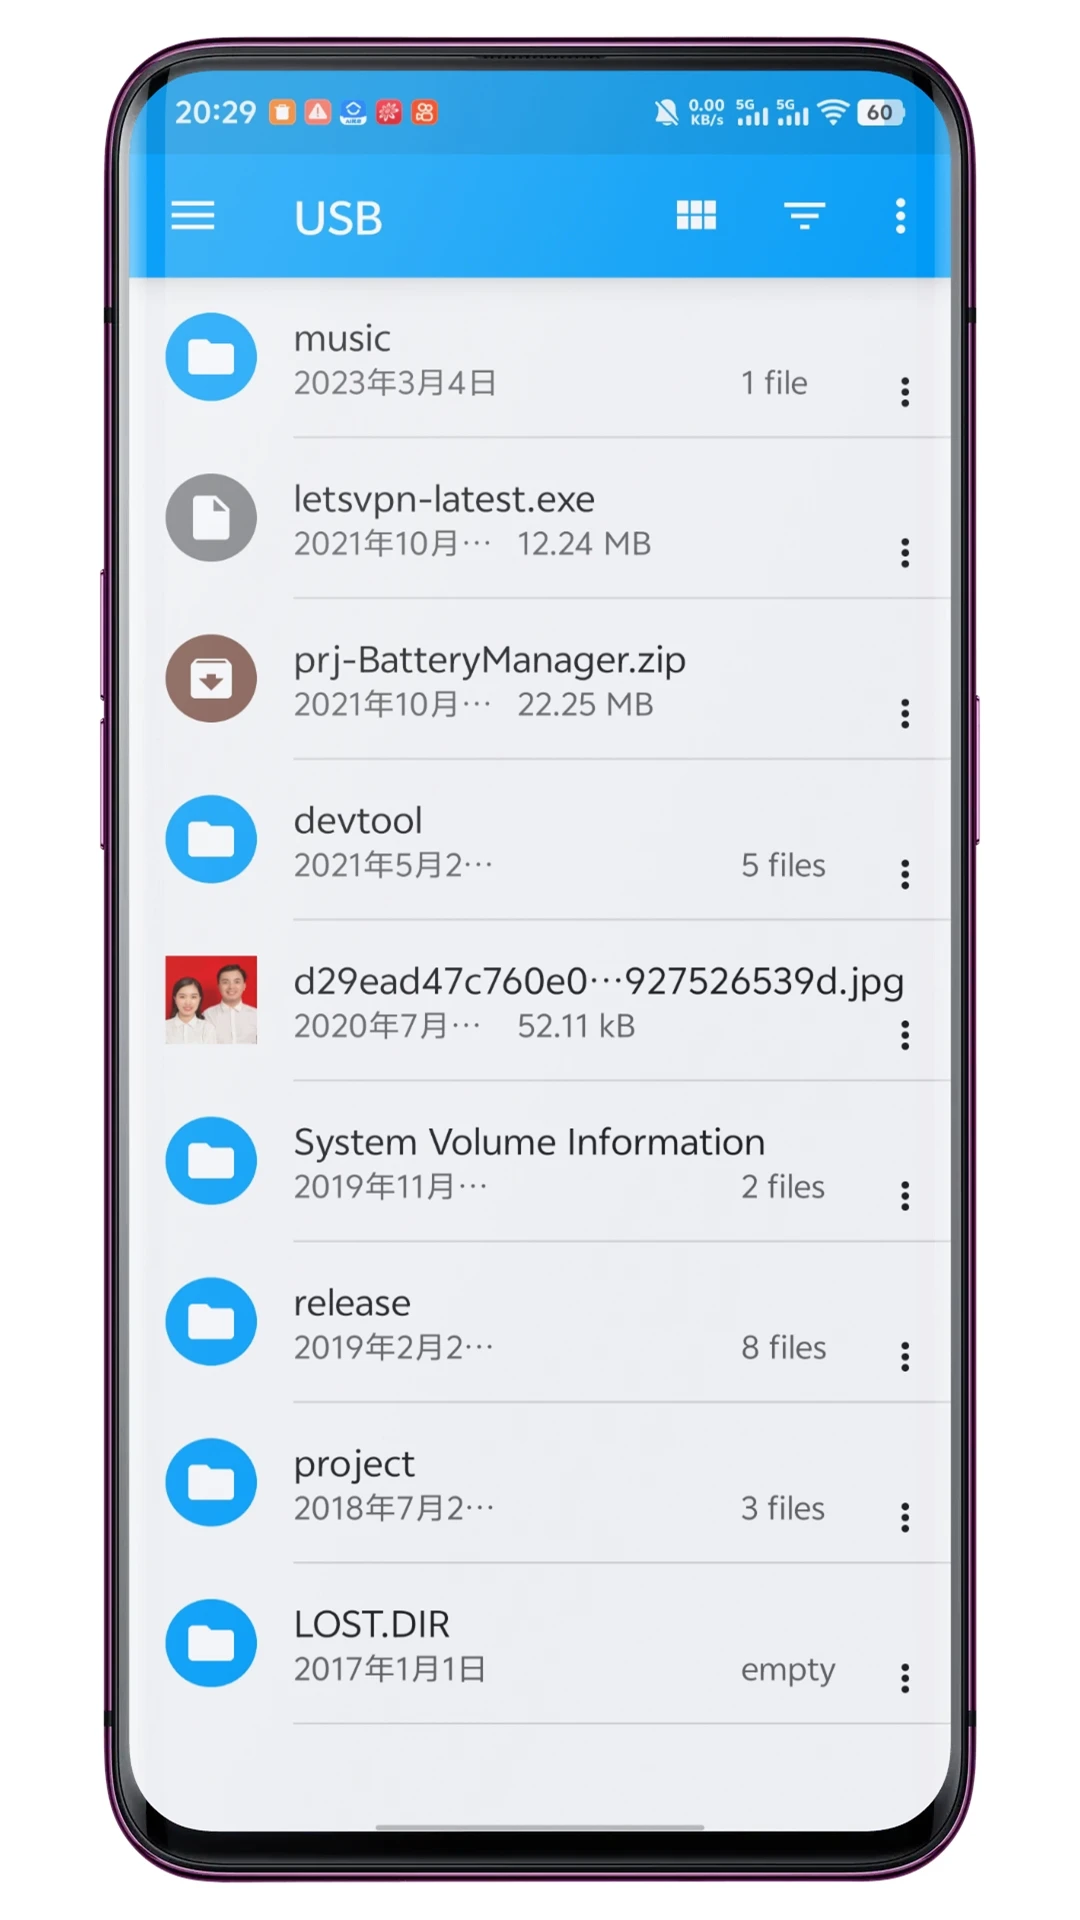Open more options for the jpg image
Viewport: 1080px width, 1920px height.
coord(905,1035)
